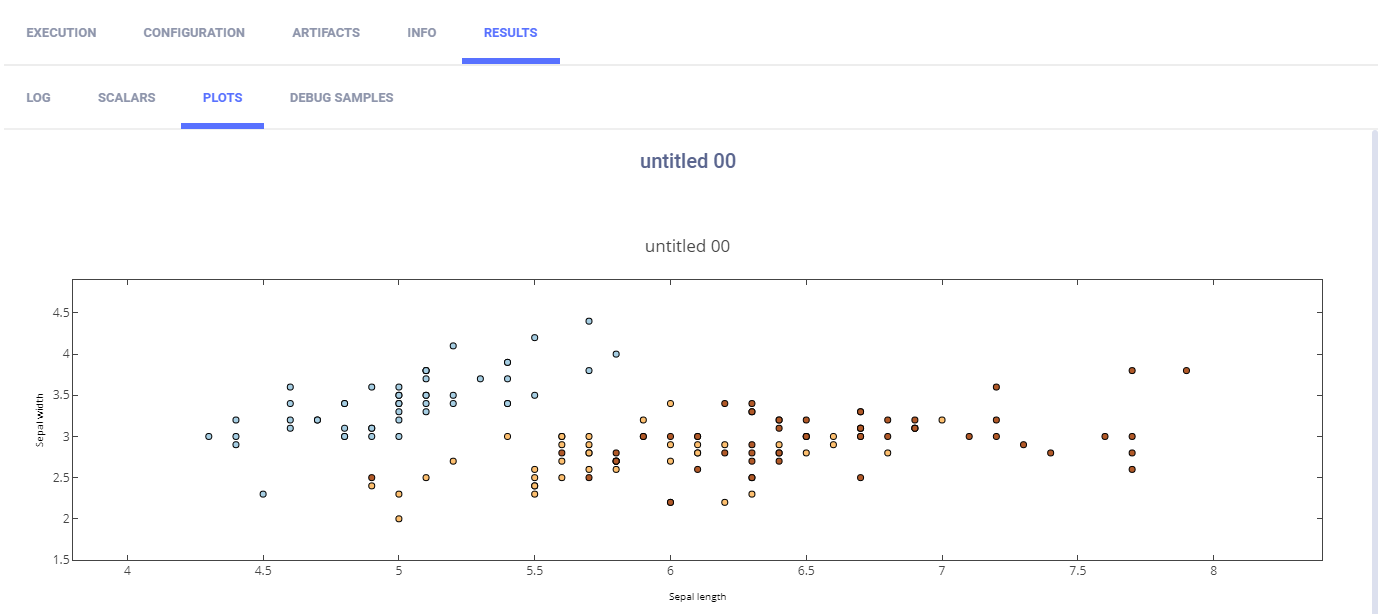The height and width of the screenshot is (614, 1378).
Task: Click the vertical scrollbar at the right edge
Action: coord(1373,370)
